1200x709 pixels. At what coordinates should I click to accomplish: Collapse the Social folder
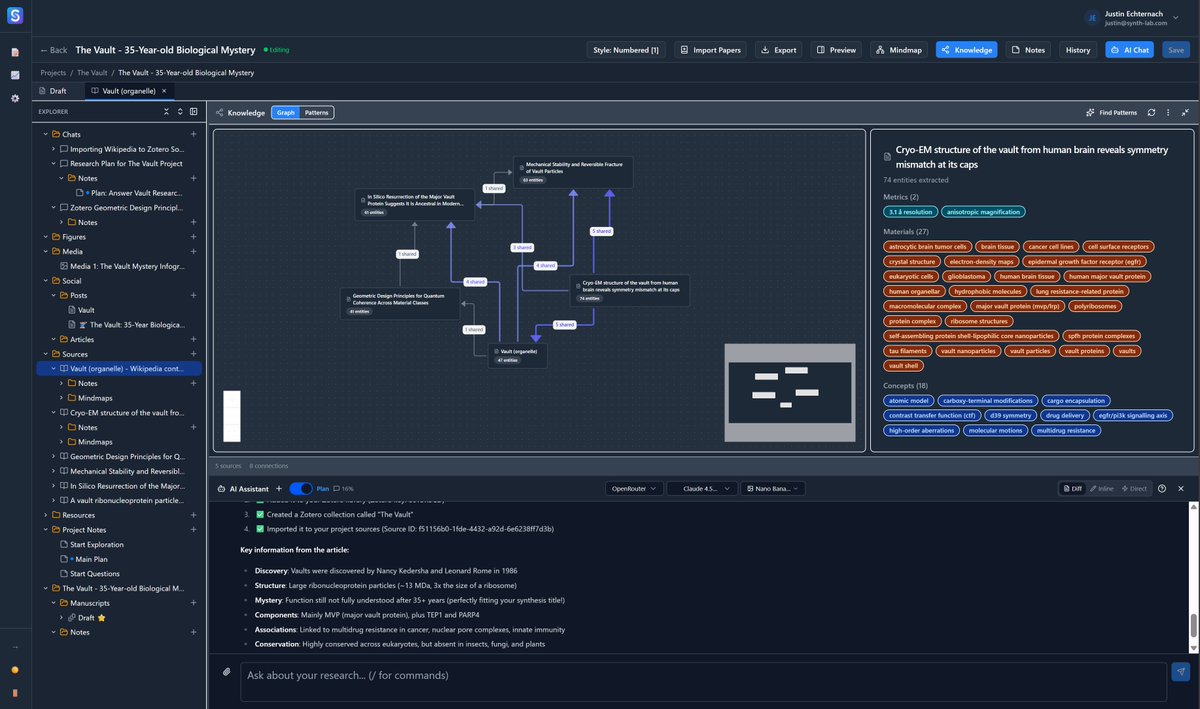(x=45, y=281)
